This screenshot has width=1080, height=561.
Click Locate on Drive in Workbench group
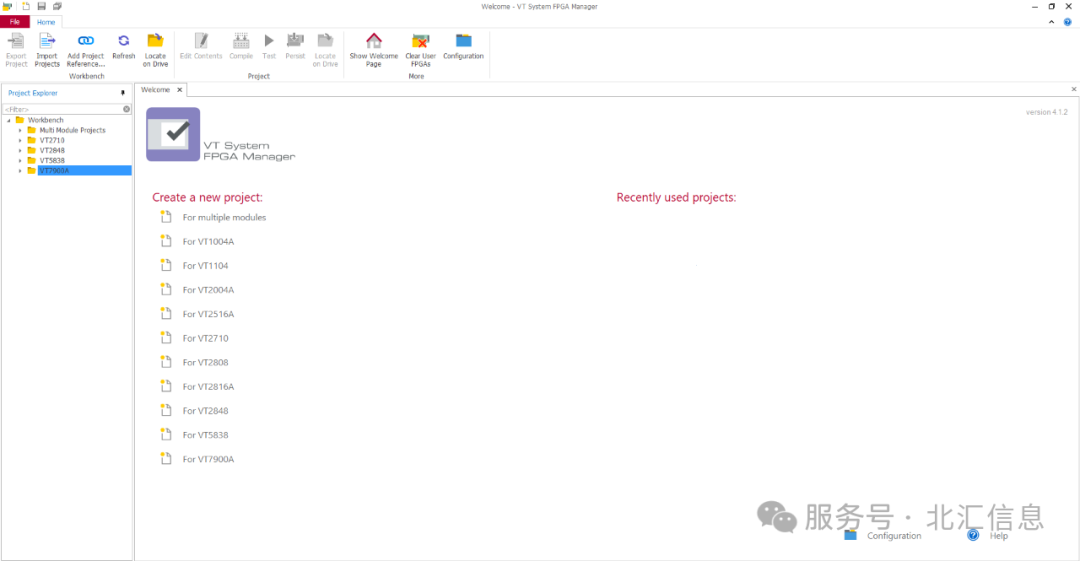coord(156,50)
